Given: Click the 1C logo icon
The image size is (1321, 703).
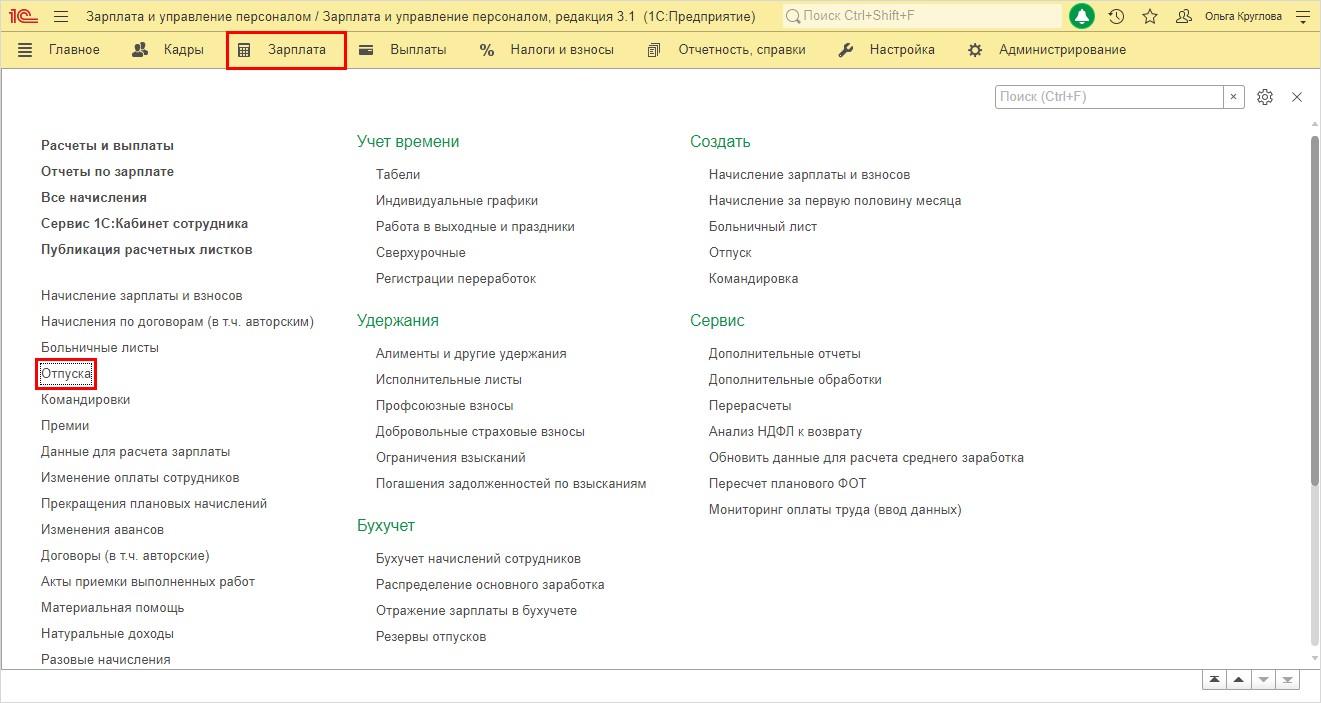Looking at the screenshot, I should click(x=24, y=16).
